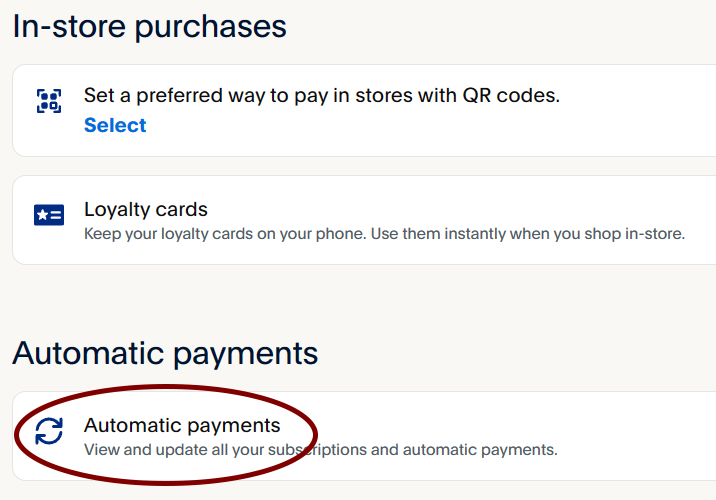Open Automatic payments item below the heading
The image size is (716, 500).
click(182, 426)
